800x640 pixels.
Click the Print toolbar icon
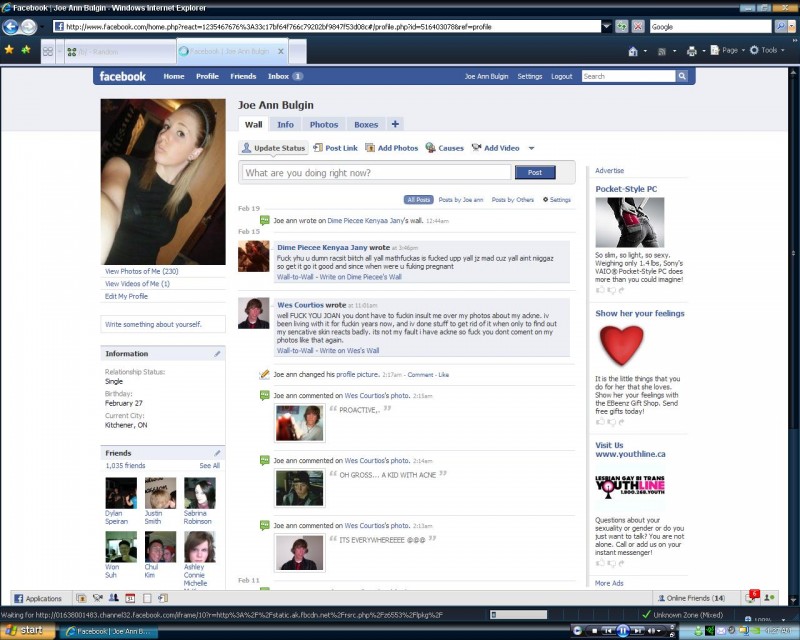click(x=691, y=51)
